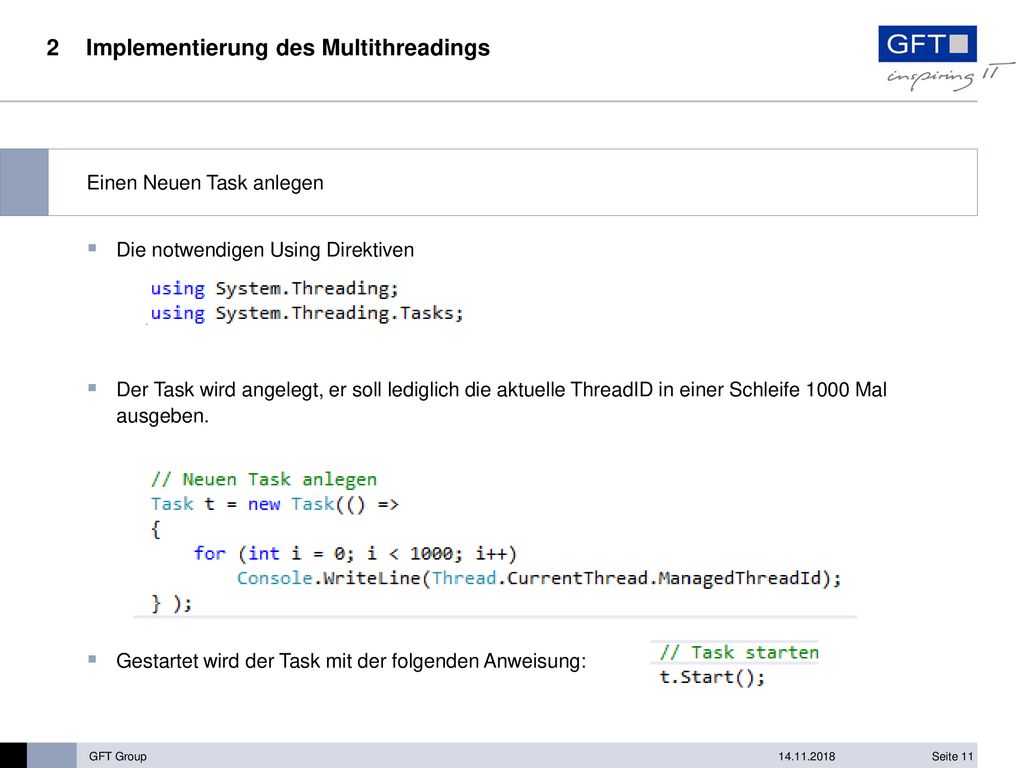Click the for loop line with 'i < 1000'
1024x768 pixels.
(355, 554)
